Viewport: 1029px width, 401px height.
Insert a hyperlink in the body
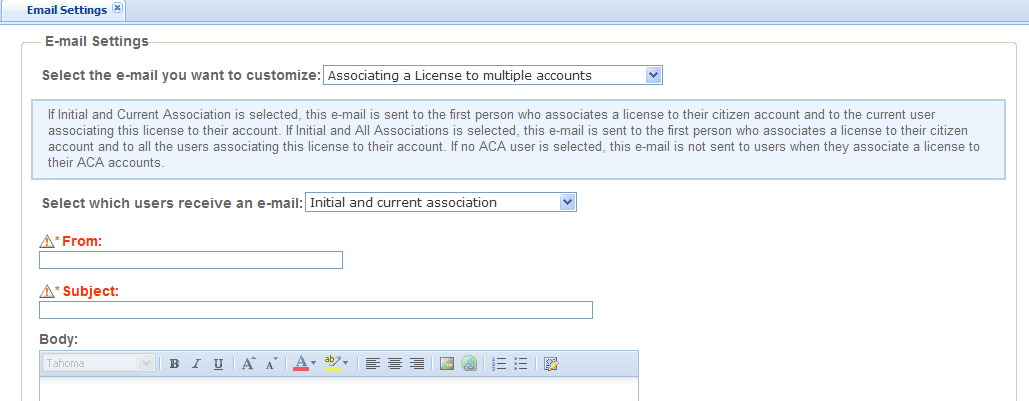469,364
